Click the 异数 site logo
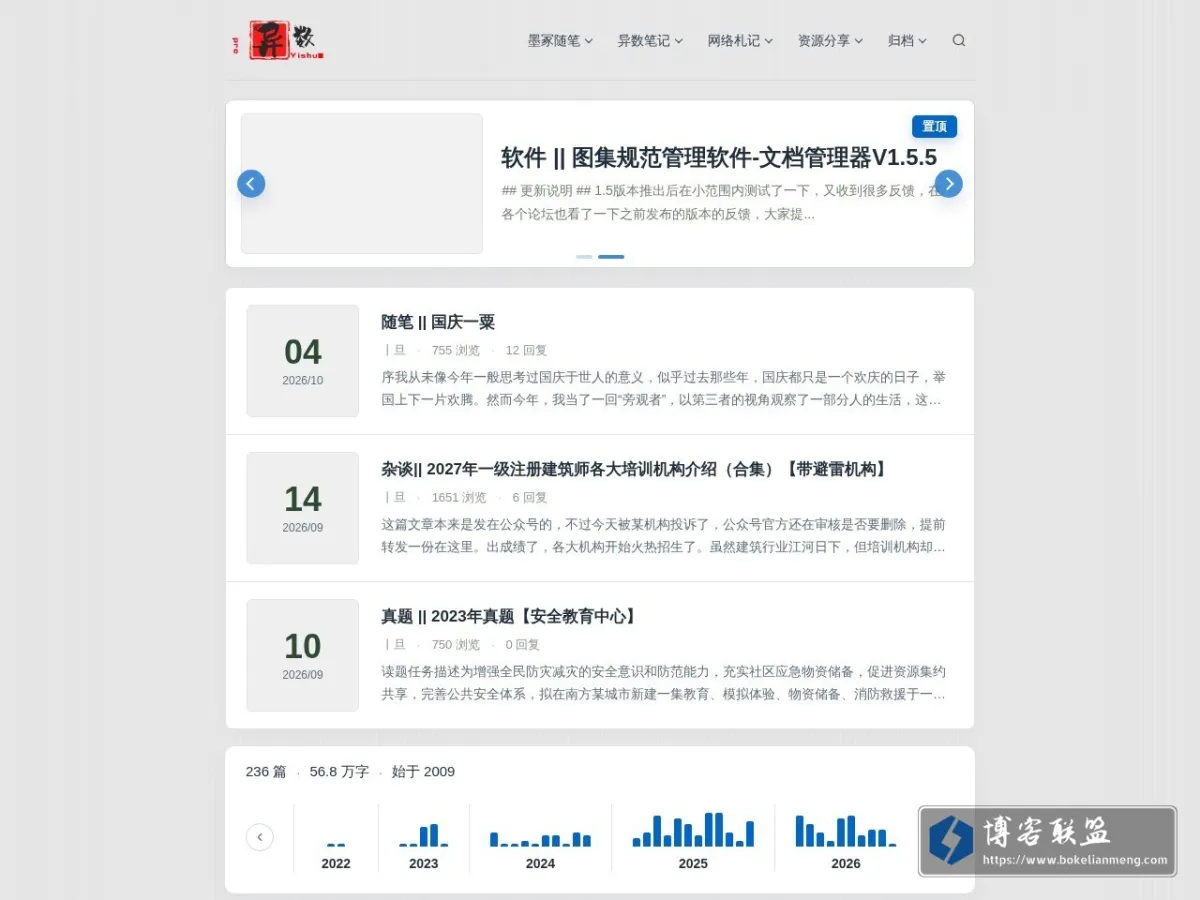1200x900 pixels. tap(279, 40)
